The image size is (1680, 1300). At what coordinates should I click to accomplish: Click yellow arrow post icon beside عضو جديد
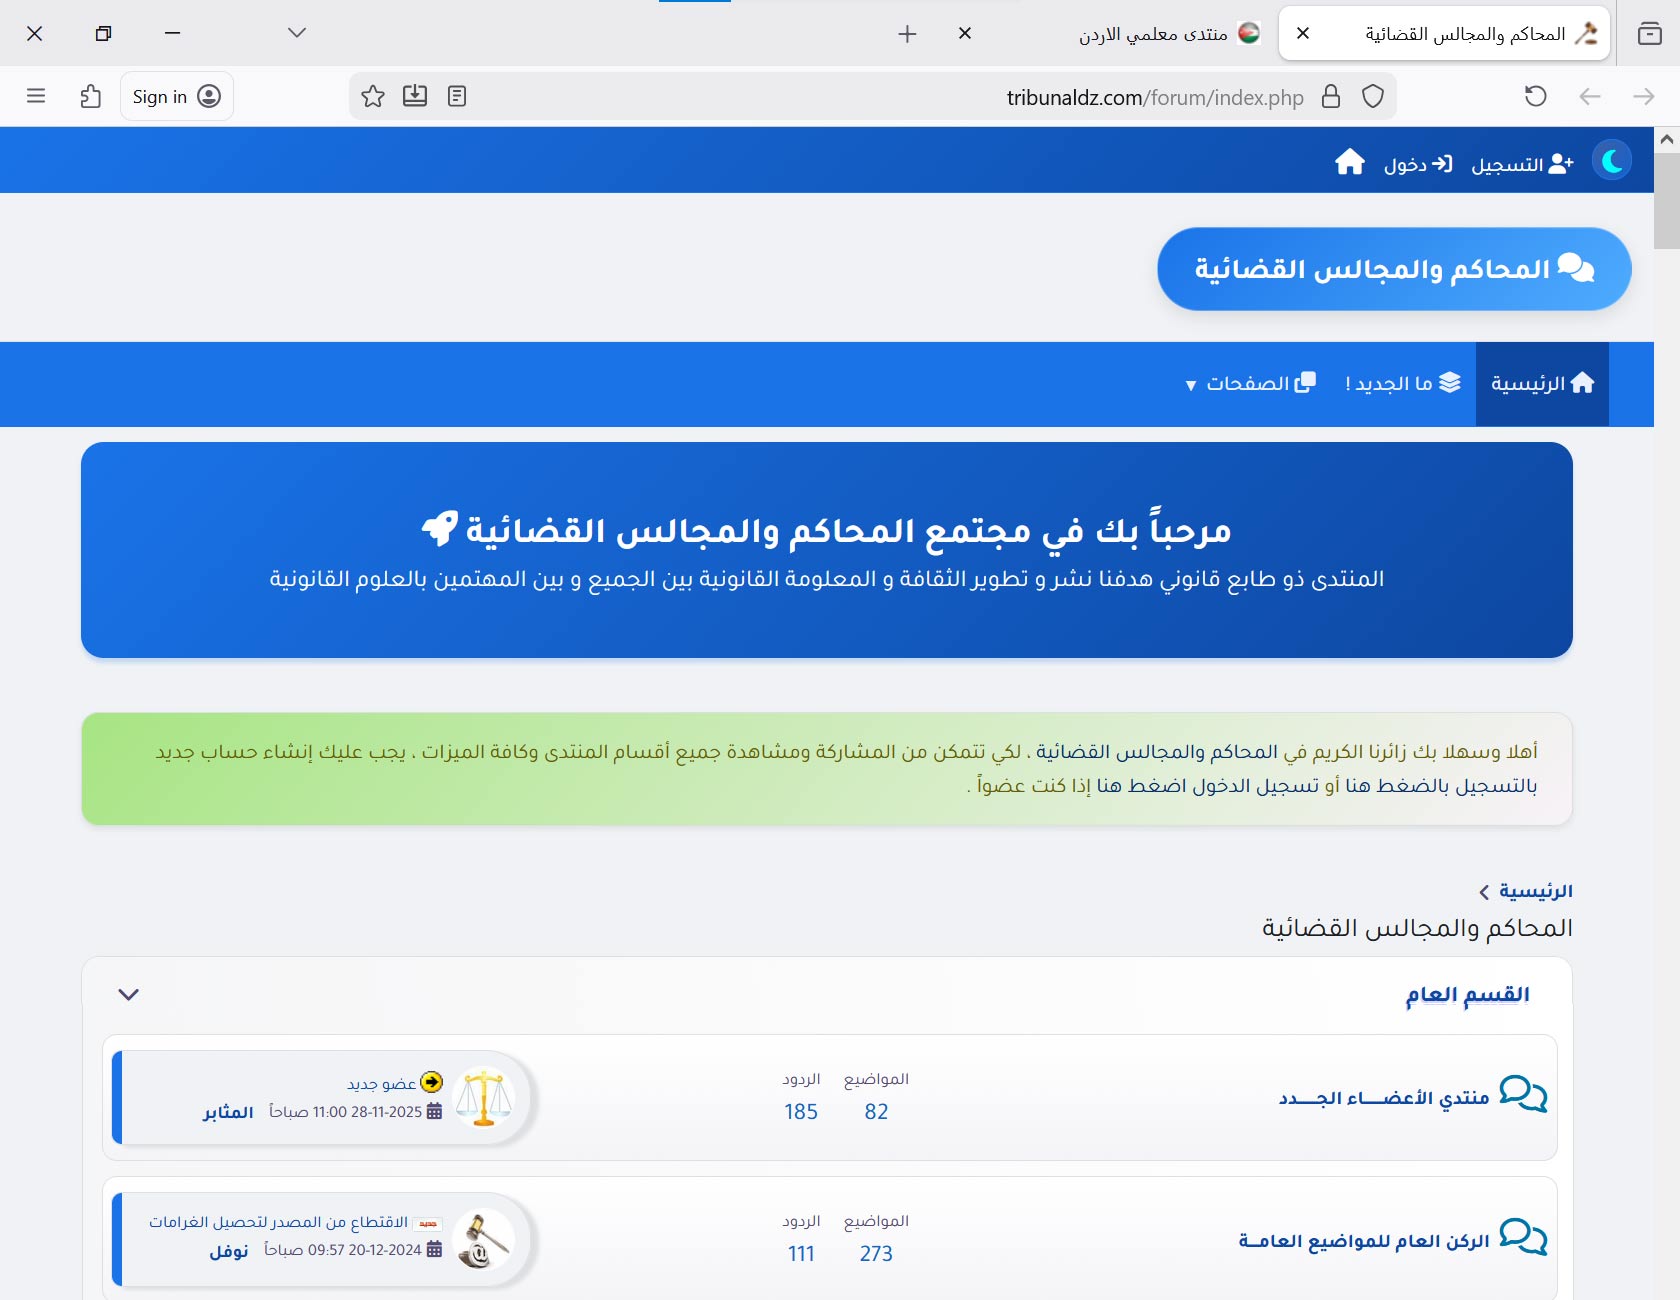pyautogui.click(x=431, y=1082)
